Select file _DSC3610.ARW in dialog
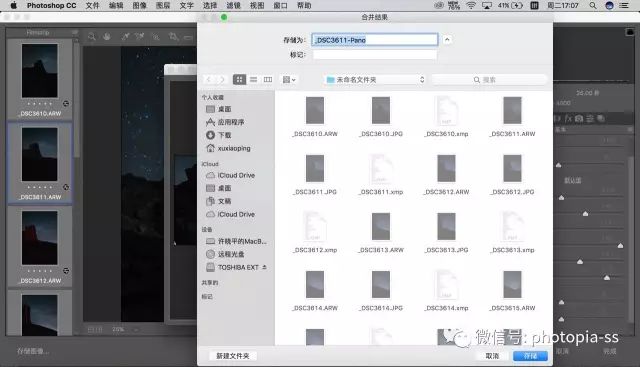This screenshot has width=640, height=367. coord(315,116)
